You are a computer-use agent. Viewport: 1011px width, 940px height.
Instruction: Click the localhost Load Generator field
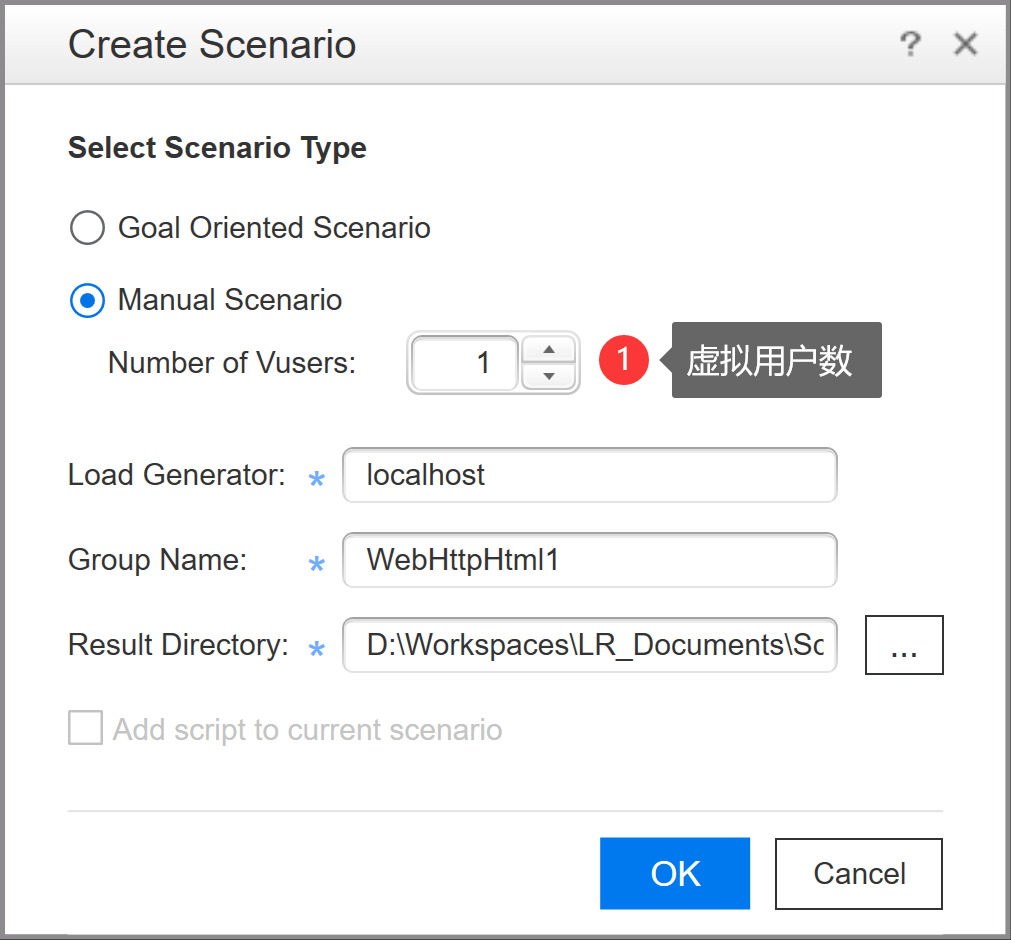click(590, 475)
